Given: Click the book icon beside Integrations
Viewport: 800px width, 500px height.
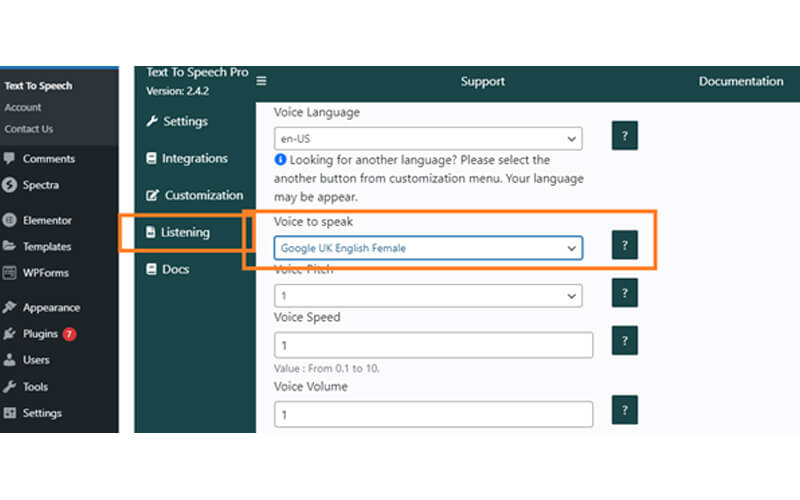Looking at the screenshot, I should [151, 158].
